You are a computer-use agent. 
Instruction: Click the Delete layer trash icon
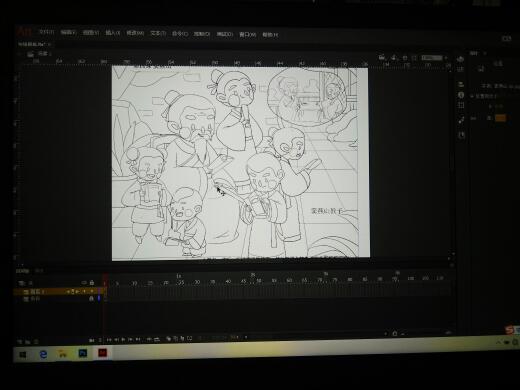[x=36, y=342]
